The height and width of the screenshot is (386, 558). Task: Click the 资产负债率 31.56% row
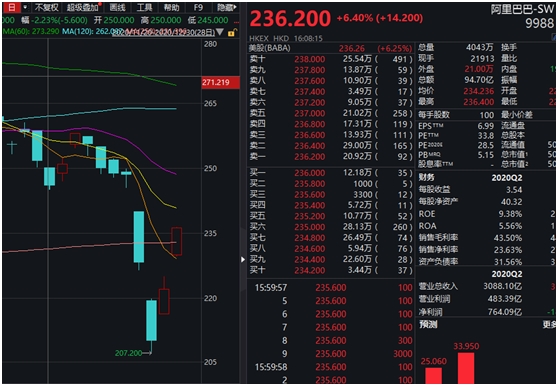470,261
